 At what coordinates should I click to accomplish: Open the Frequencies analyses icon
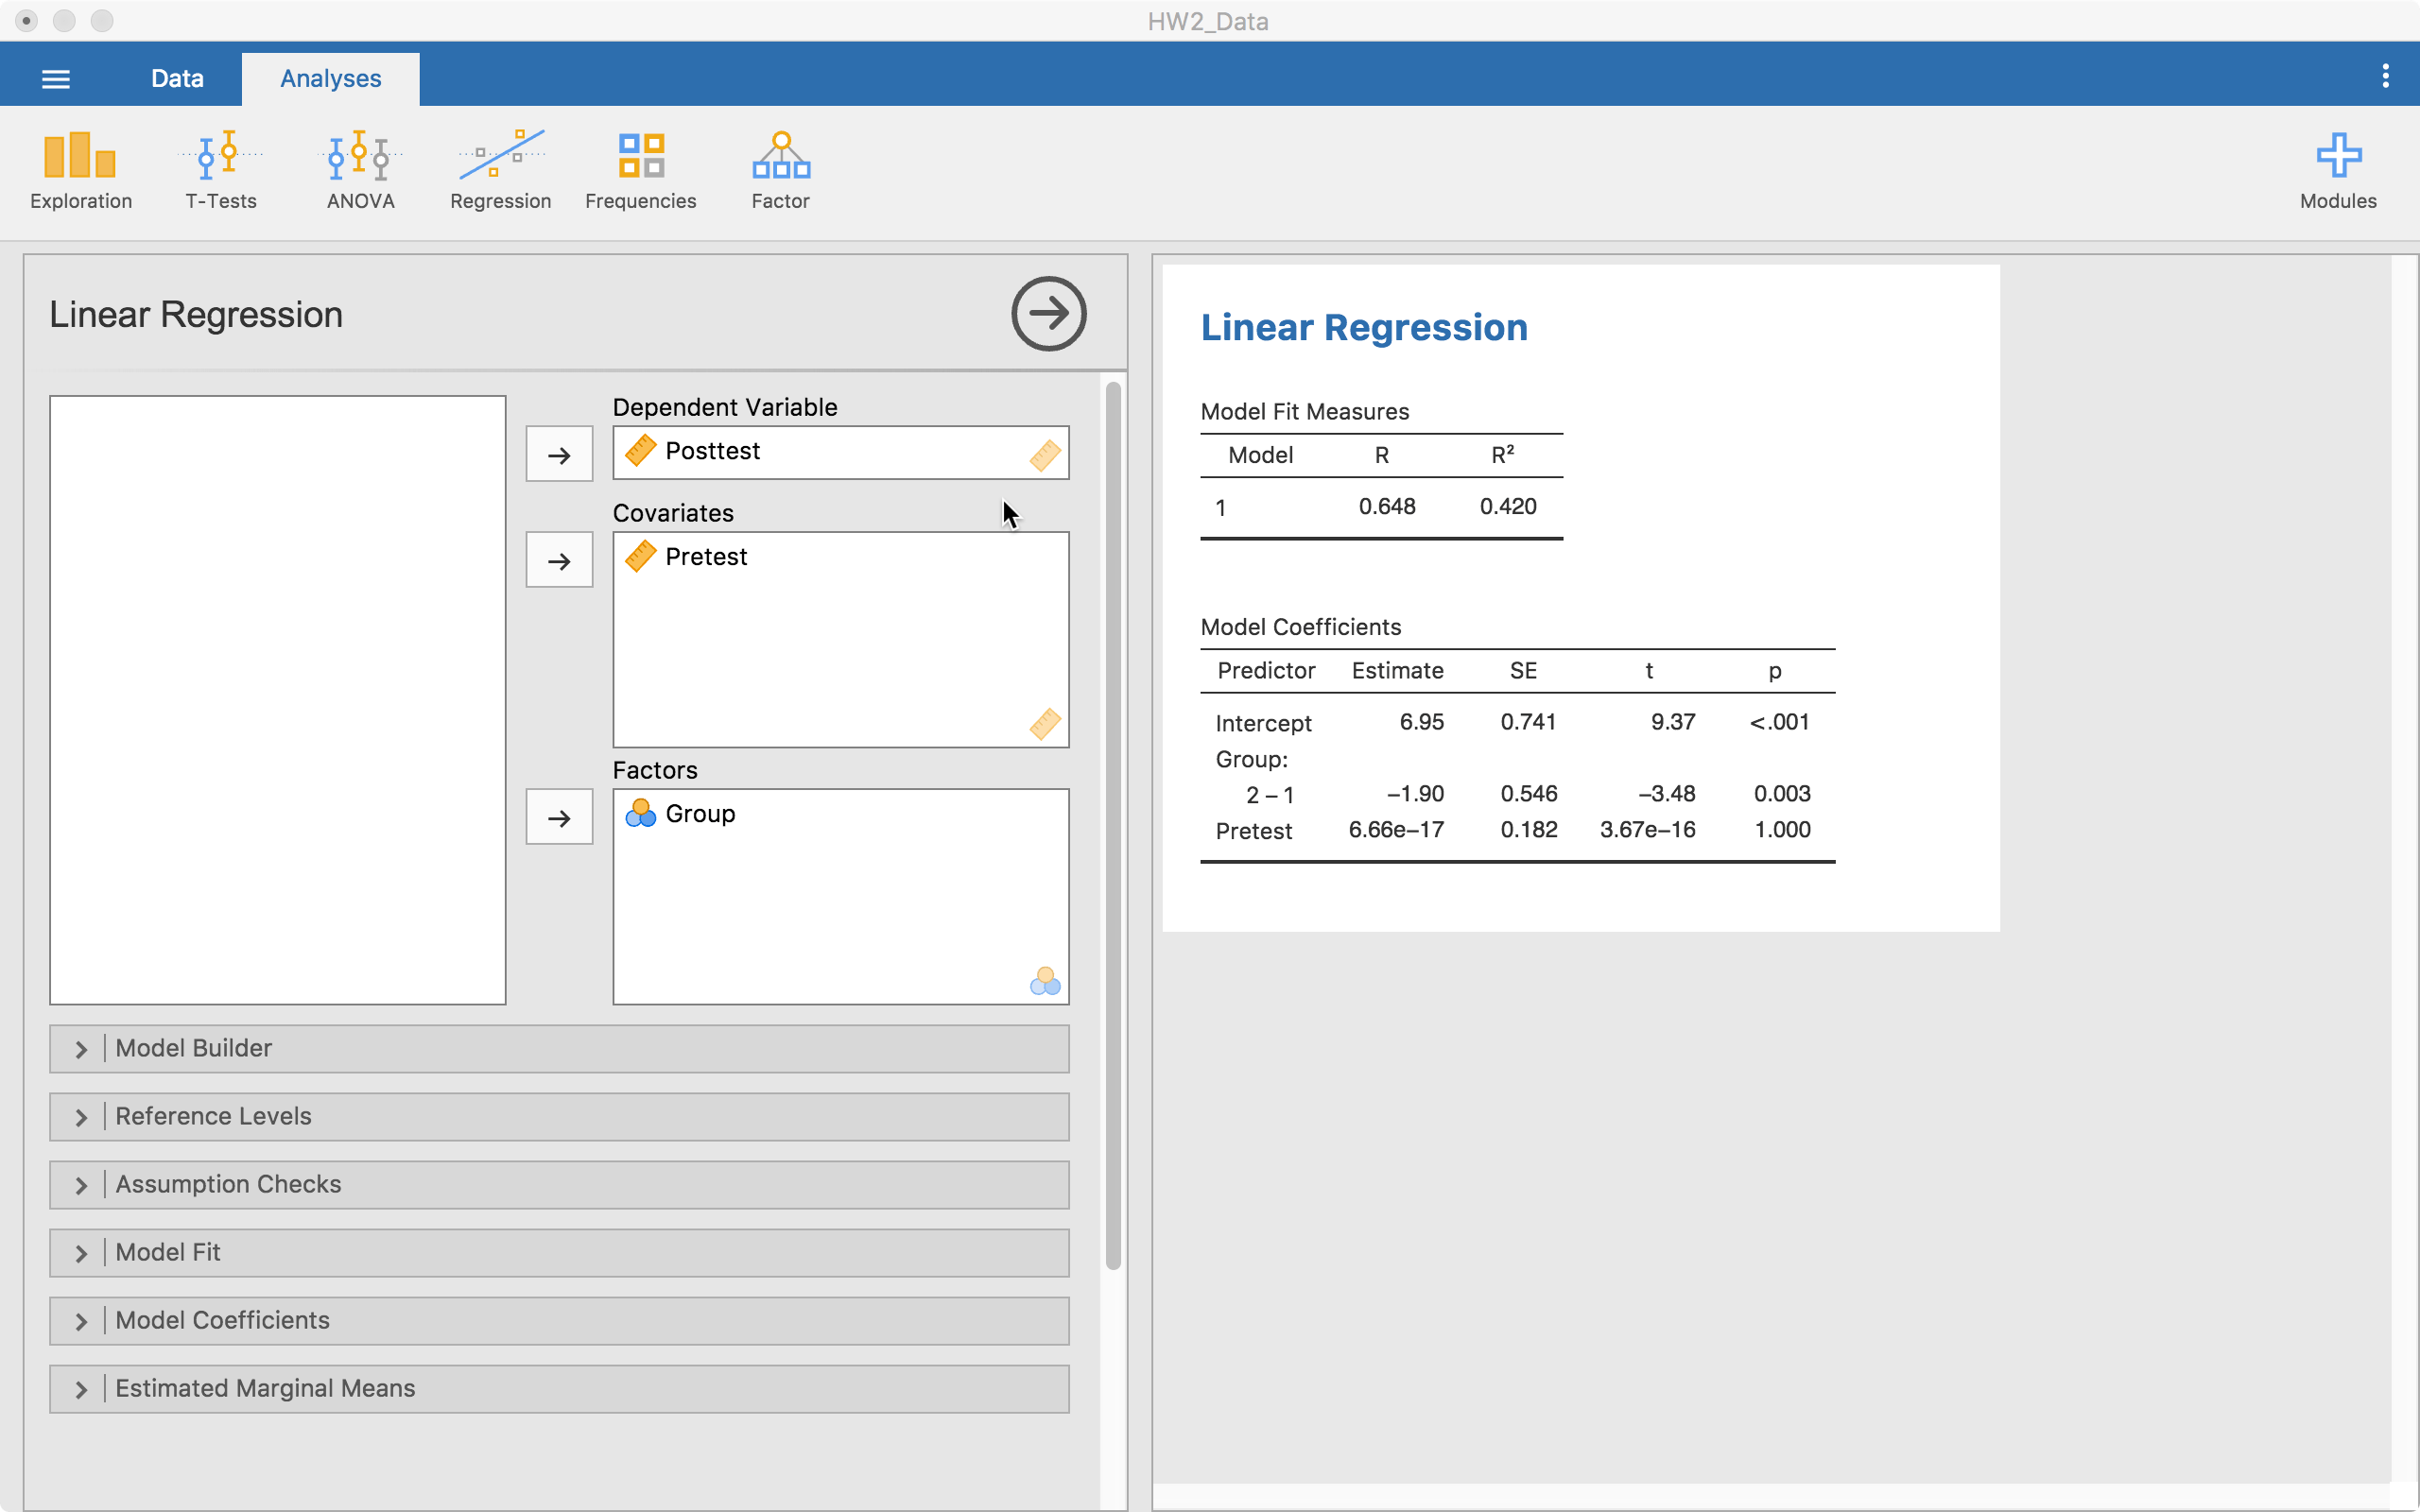coord(640,170)
